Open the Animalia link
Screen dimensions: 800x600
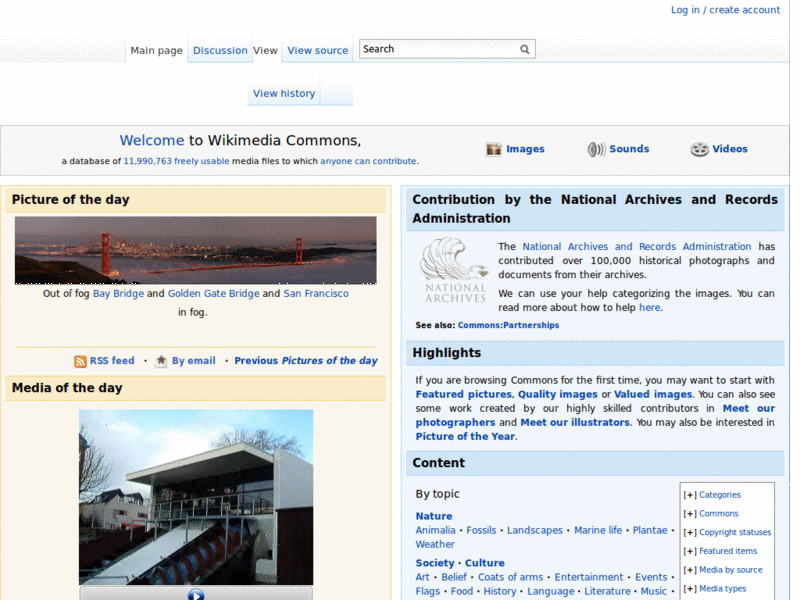[435, 531]
